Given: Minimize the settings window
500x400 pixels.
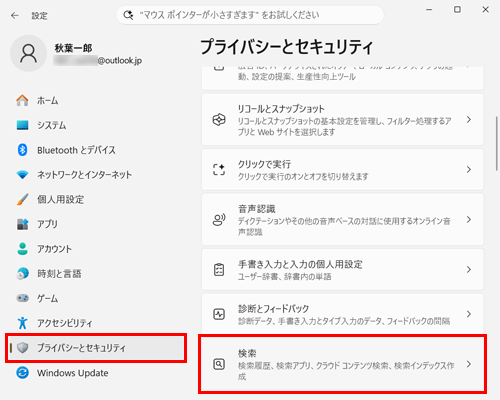Looking at the screenshot, I should pos(429,10).
